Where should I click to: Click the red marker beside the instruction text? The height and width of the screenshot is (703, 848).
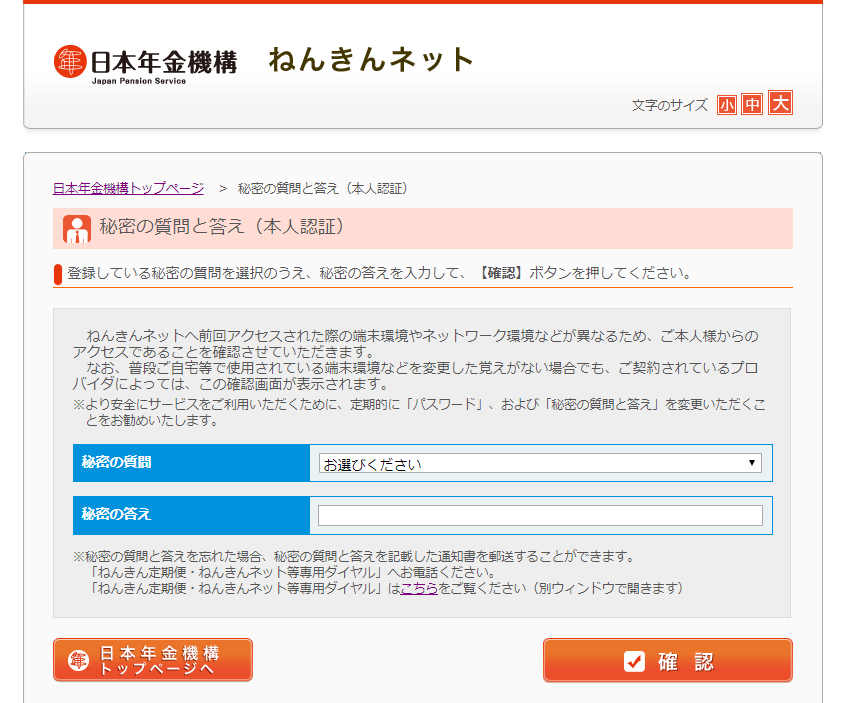(x=58, y=274)
